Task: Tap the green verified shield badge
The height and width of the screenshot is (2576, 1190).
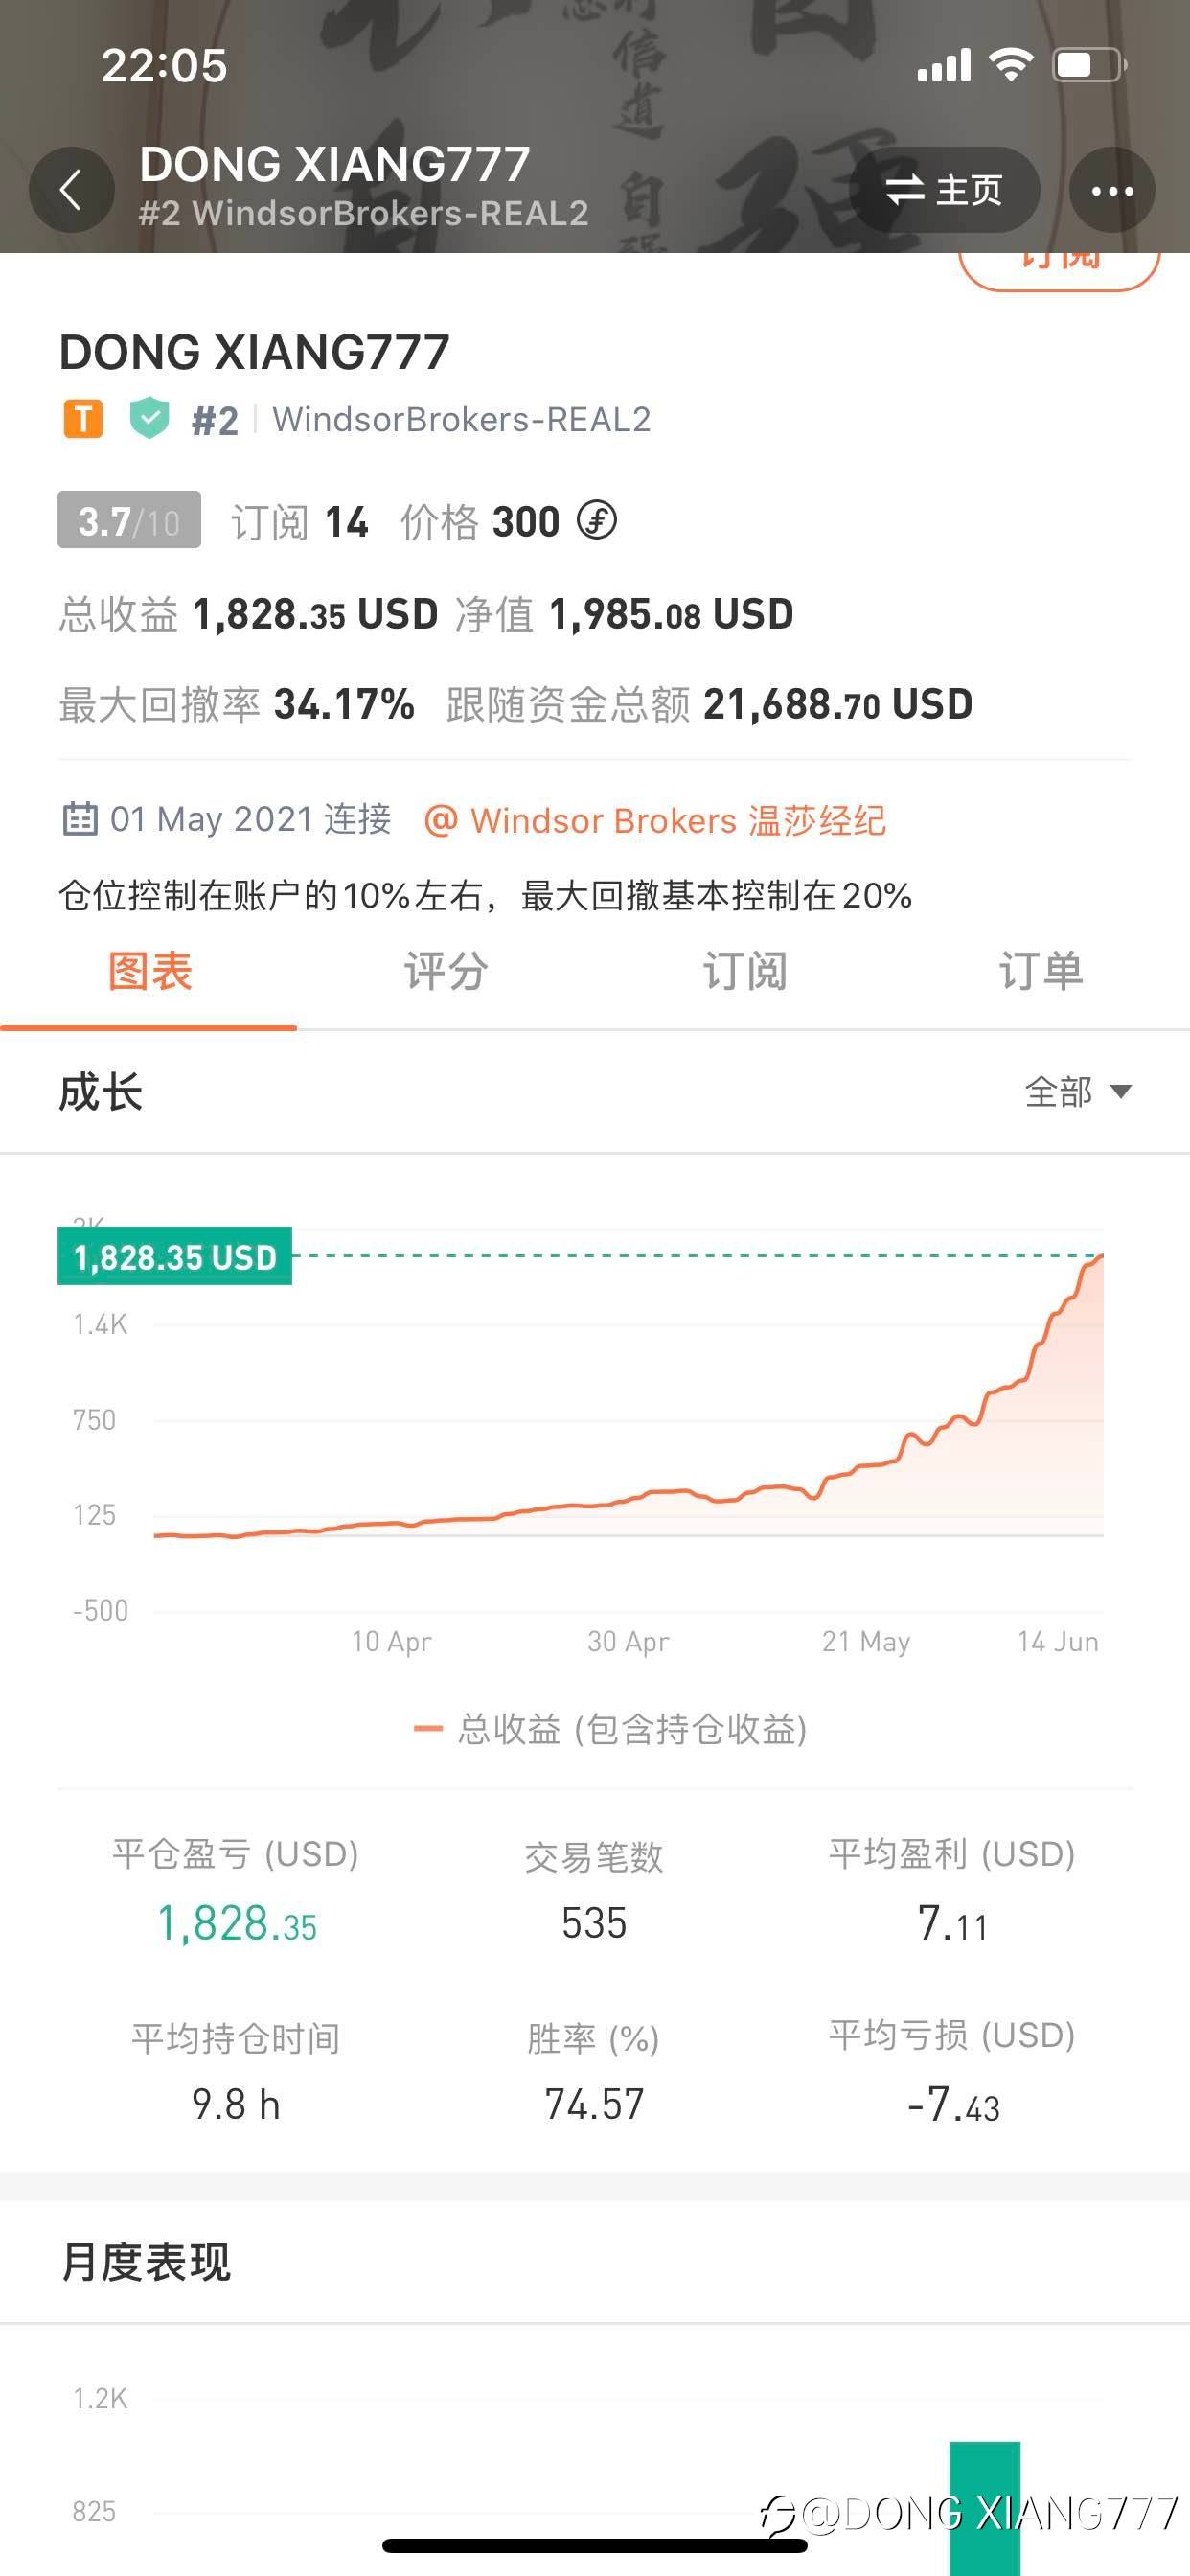Action: coord(149,418)
